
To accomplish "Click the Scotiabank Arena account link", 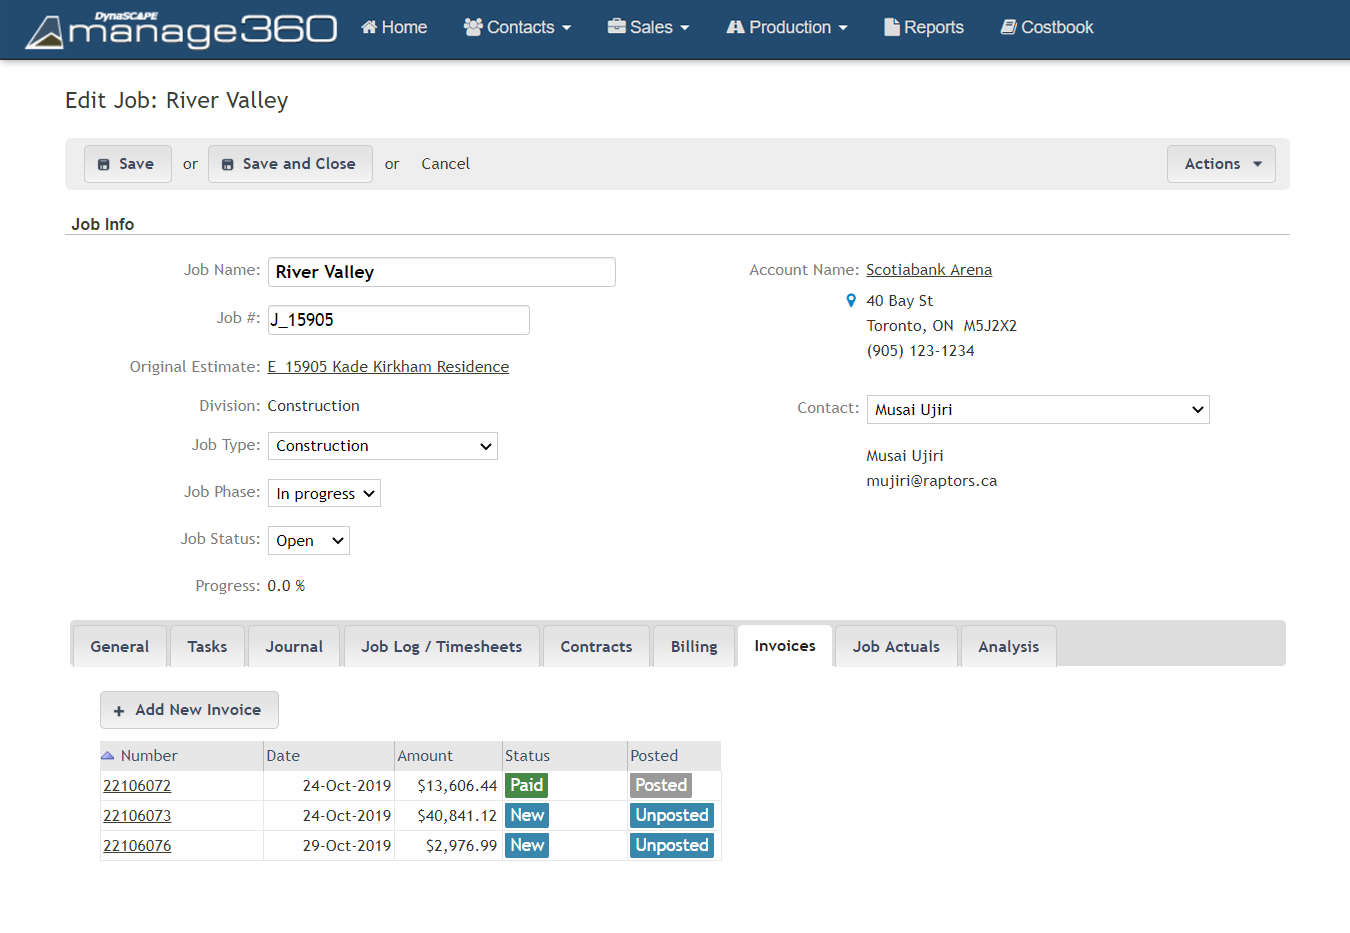I will 928,270.
